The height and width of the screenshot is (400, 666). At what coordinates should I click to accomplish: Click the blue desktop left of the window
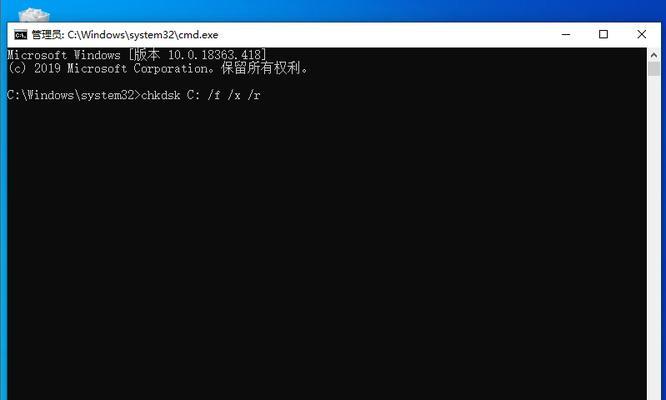coord(3,212)
